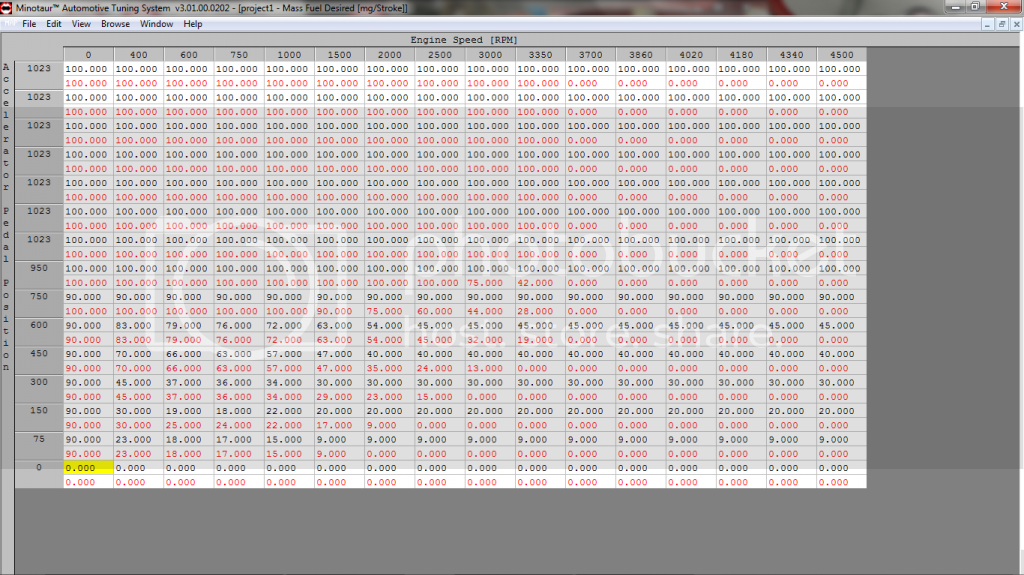
Task: Select the 4180 RPM column header
Action: tap(741, 55)
